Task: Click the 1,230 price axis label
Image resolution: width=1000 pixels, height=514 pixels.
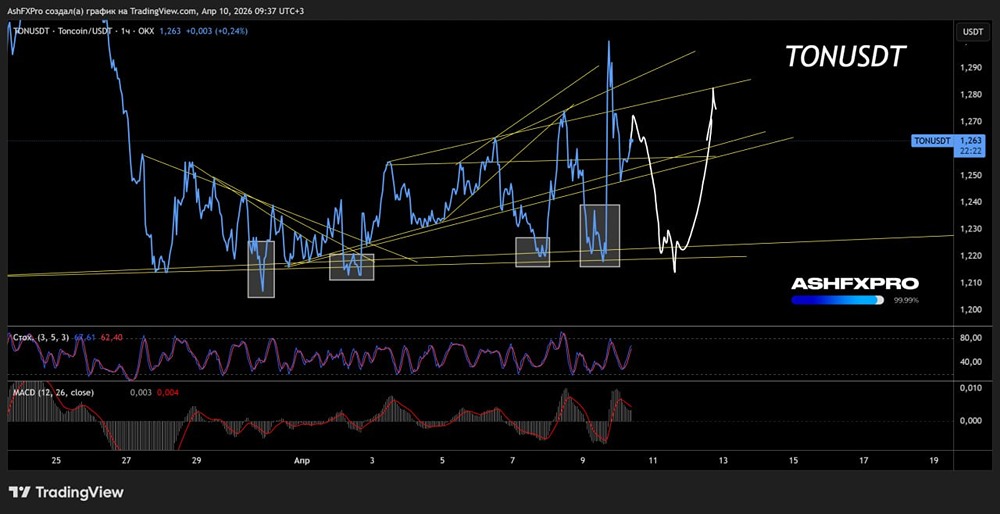Action: pyautogui.click(x=969, y=230)
